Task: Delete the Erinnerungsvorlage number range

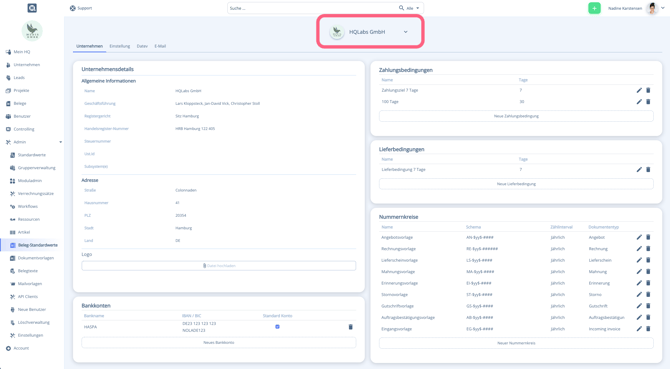Action: pyautogui.click(x=648, y=283)
